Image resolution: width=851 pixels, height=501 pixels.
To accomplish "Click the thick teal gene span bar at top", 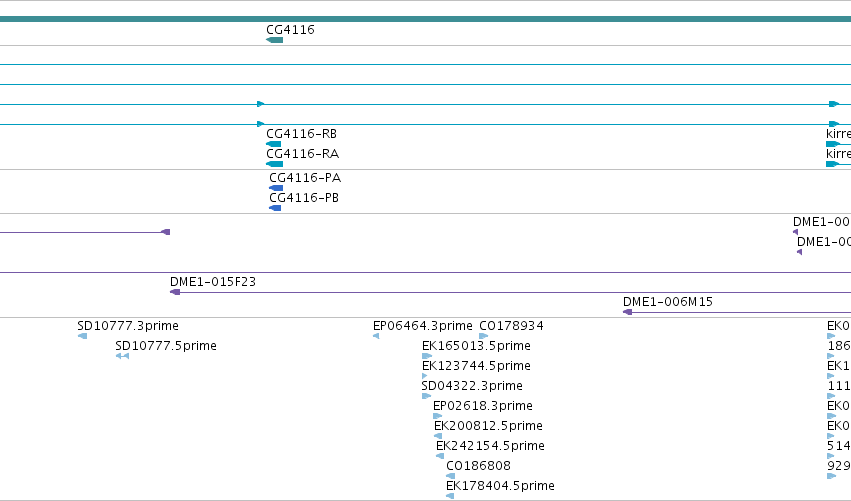I will coord(426,19).
